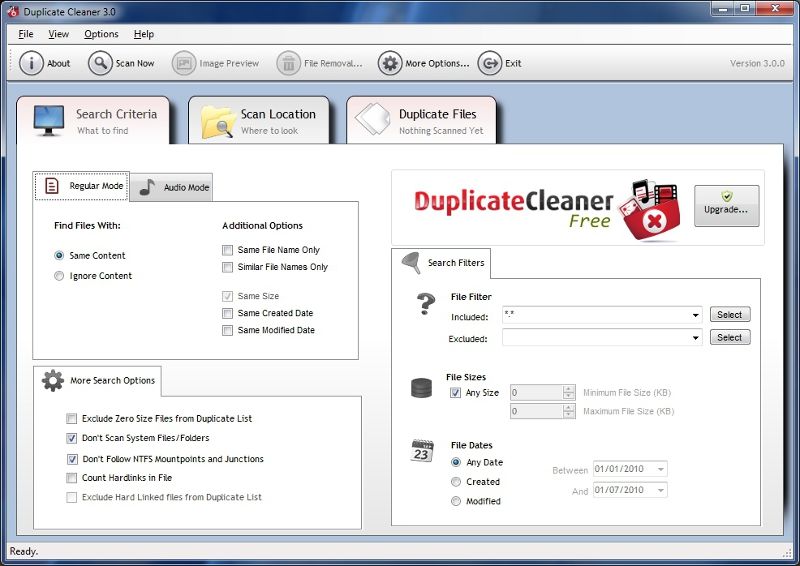Screen dimensions: 800x566
Task: Click Select button beside Excluded filter
Action: click(729, 338)
